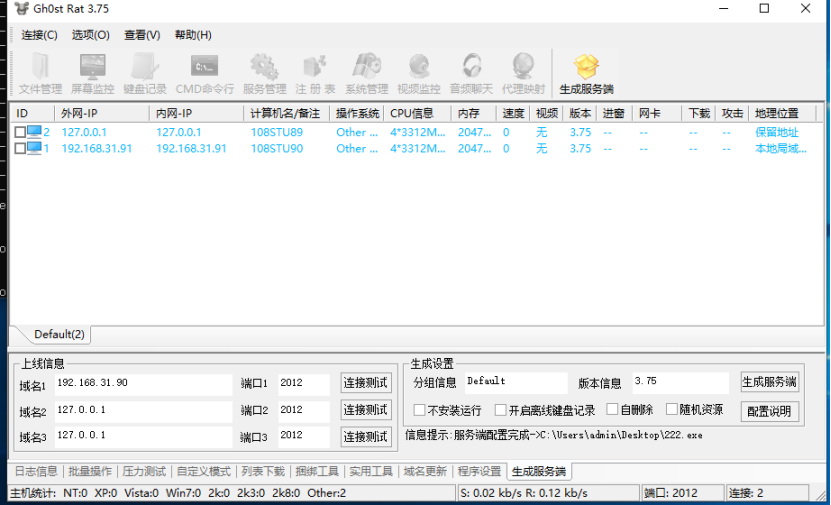Click 连接测试 for 域名3

[x=366, y=437]
